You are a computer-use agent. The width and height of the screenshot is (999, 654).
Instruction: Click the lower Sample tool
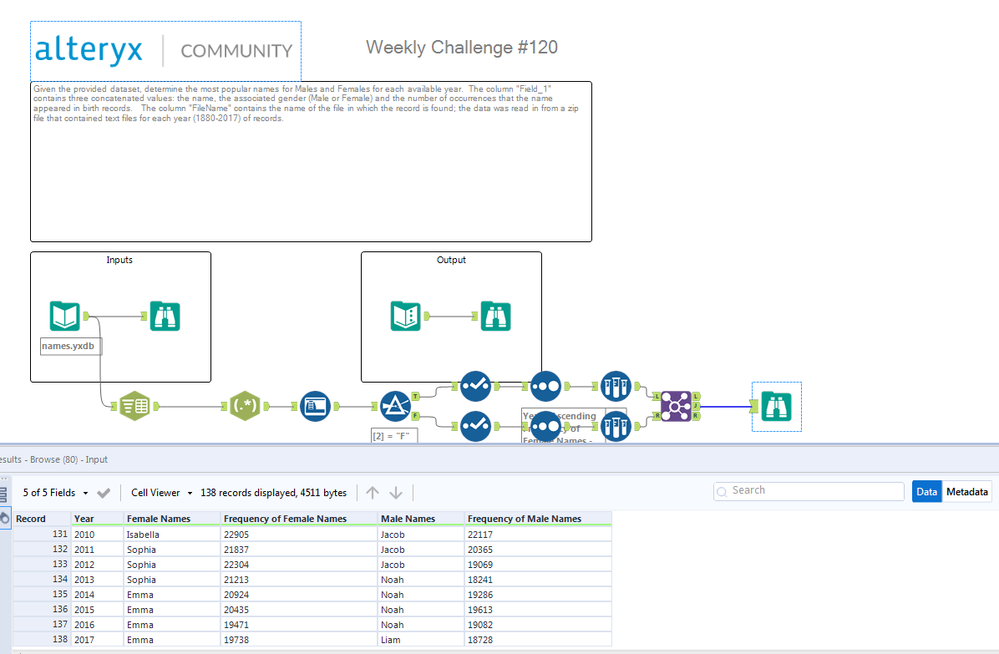615,426
